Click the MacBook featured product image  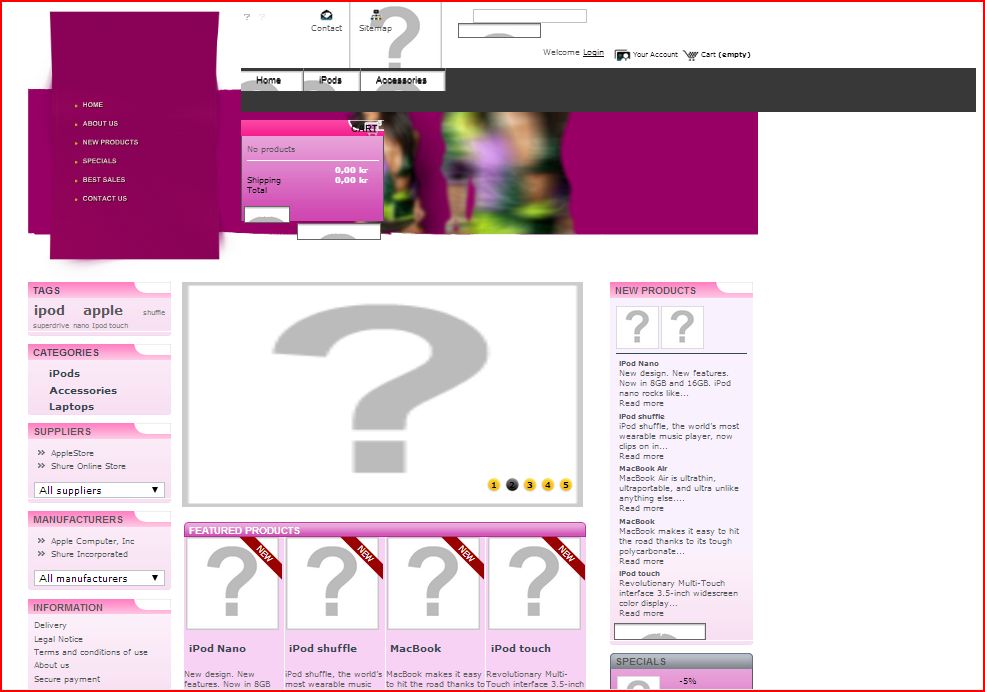pyautogui.click(x=433, y=583)
